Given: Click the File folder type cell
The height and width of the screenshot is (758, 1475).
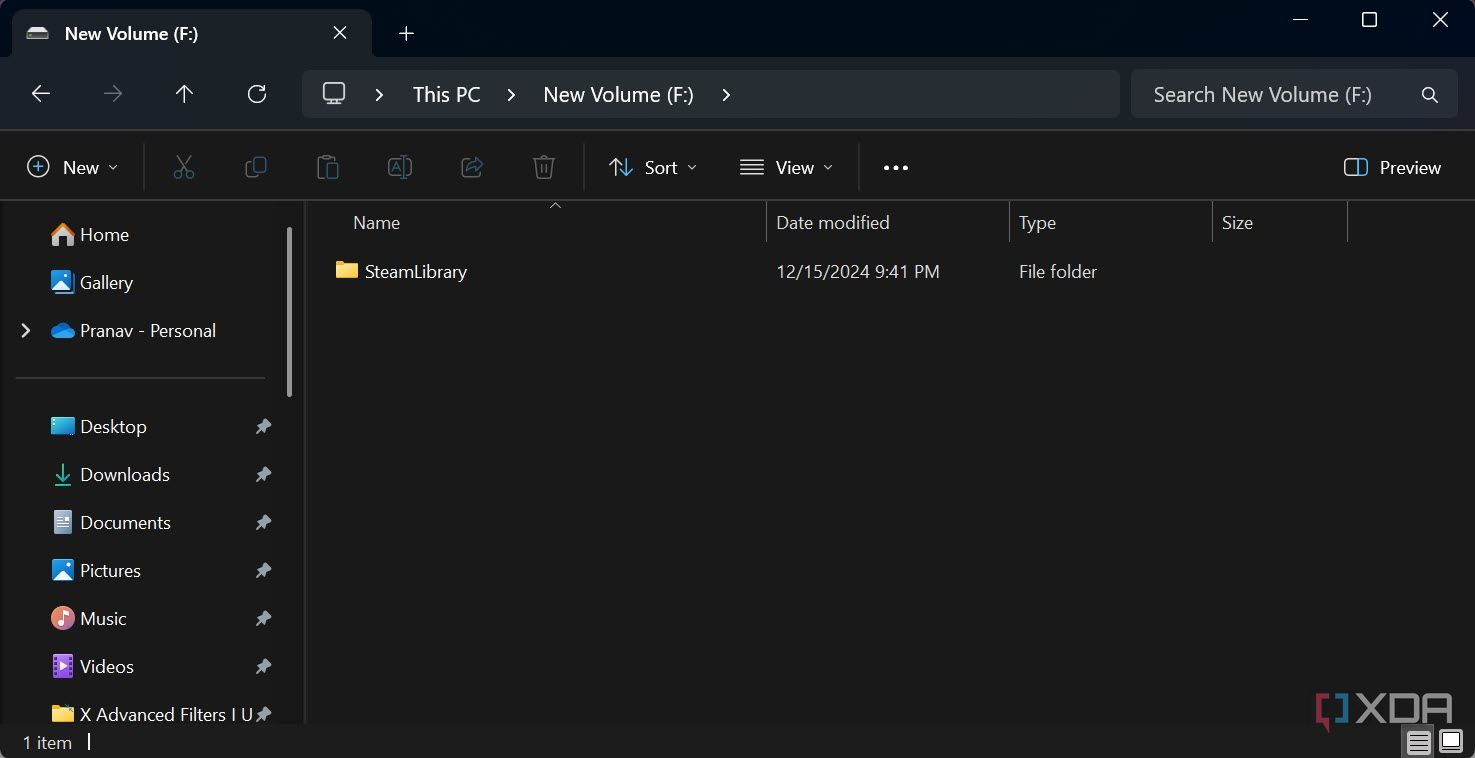Looking at the screenshot, I should (1058, 271).
